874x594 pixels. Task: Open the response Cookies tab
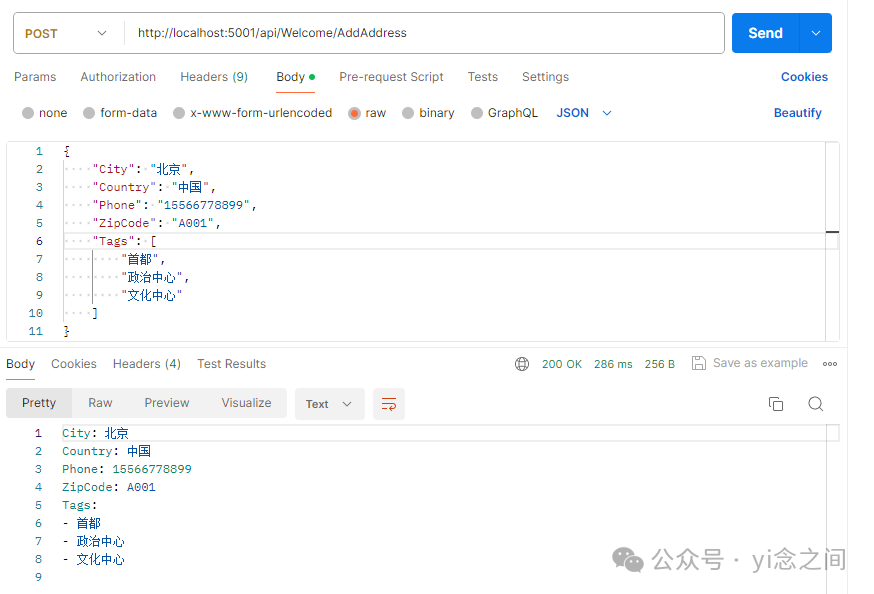[x=74, y=364]
